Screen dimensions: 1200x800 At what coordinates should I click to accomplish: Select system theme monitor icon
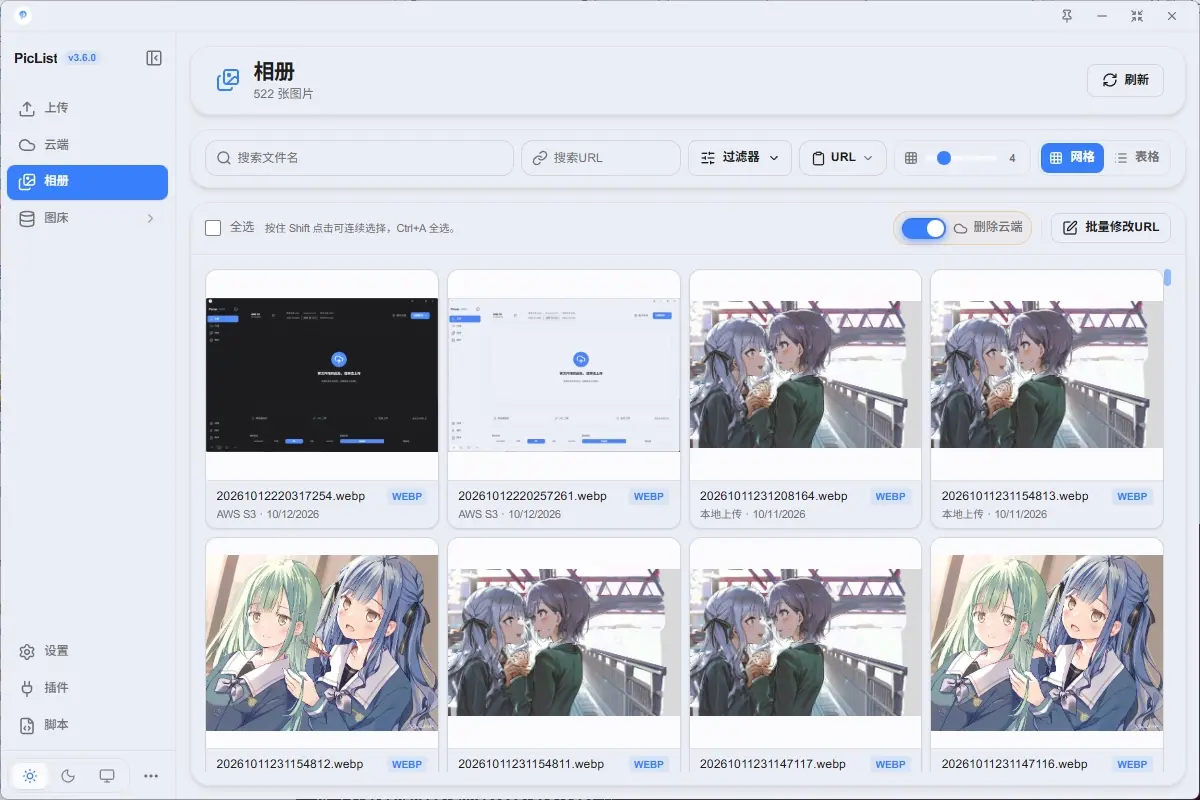click(107, 776)
